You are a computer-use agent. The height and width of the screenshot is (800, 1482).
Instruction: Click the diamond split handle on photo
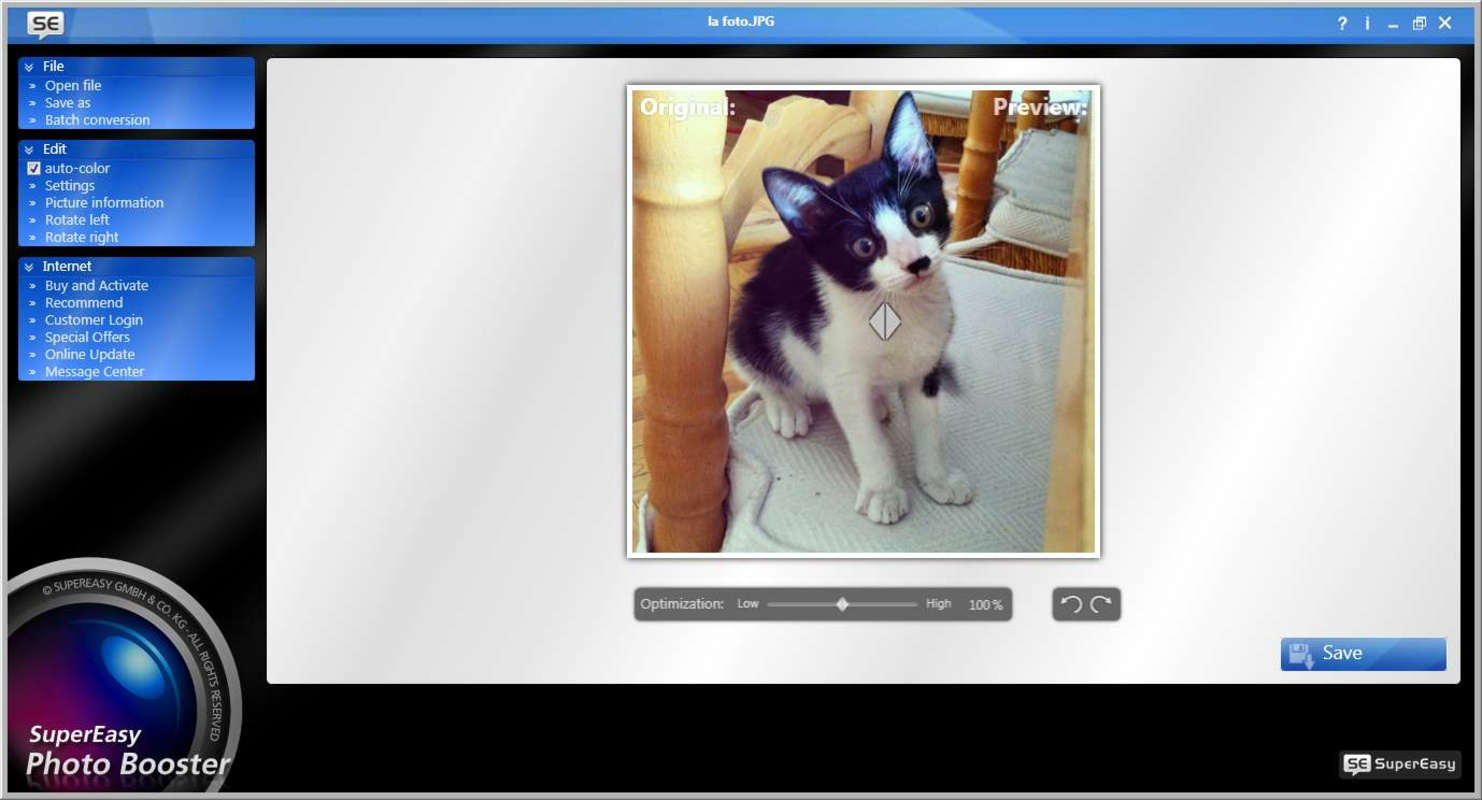click(x=885, y=321)
